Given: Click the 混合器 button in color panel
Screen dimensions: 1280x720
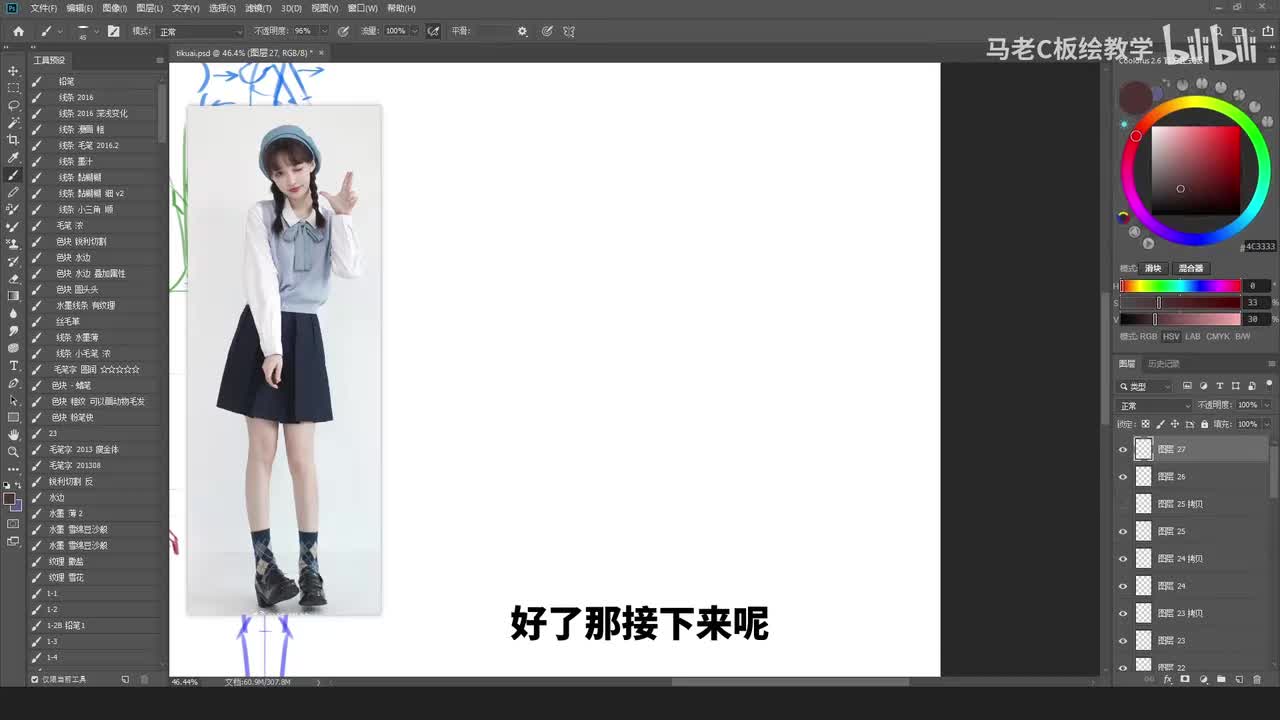Looking at the screenshot, I should [1190, 268].
